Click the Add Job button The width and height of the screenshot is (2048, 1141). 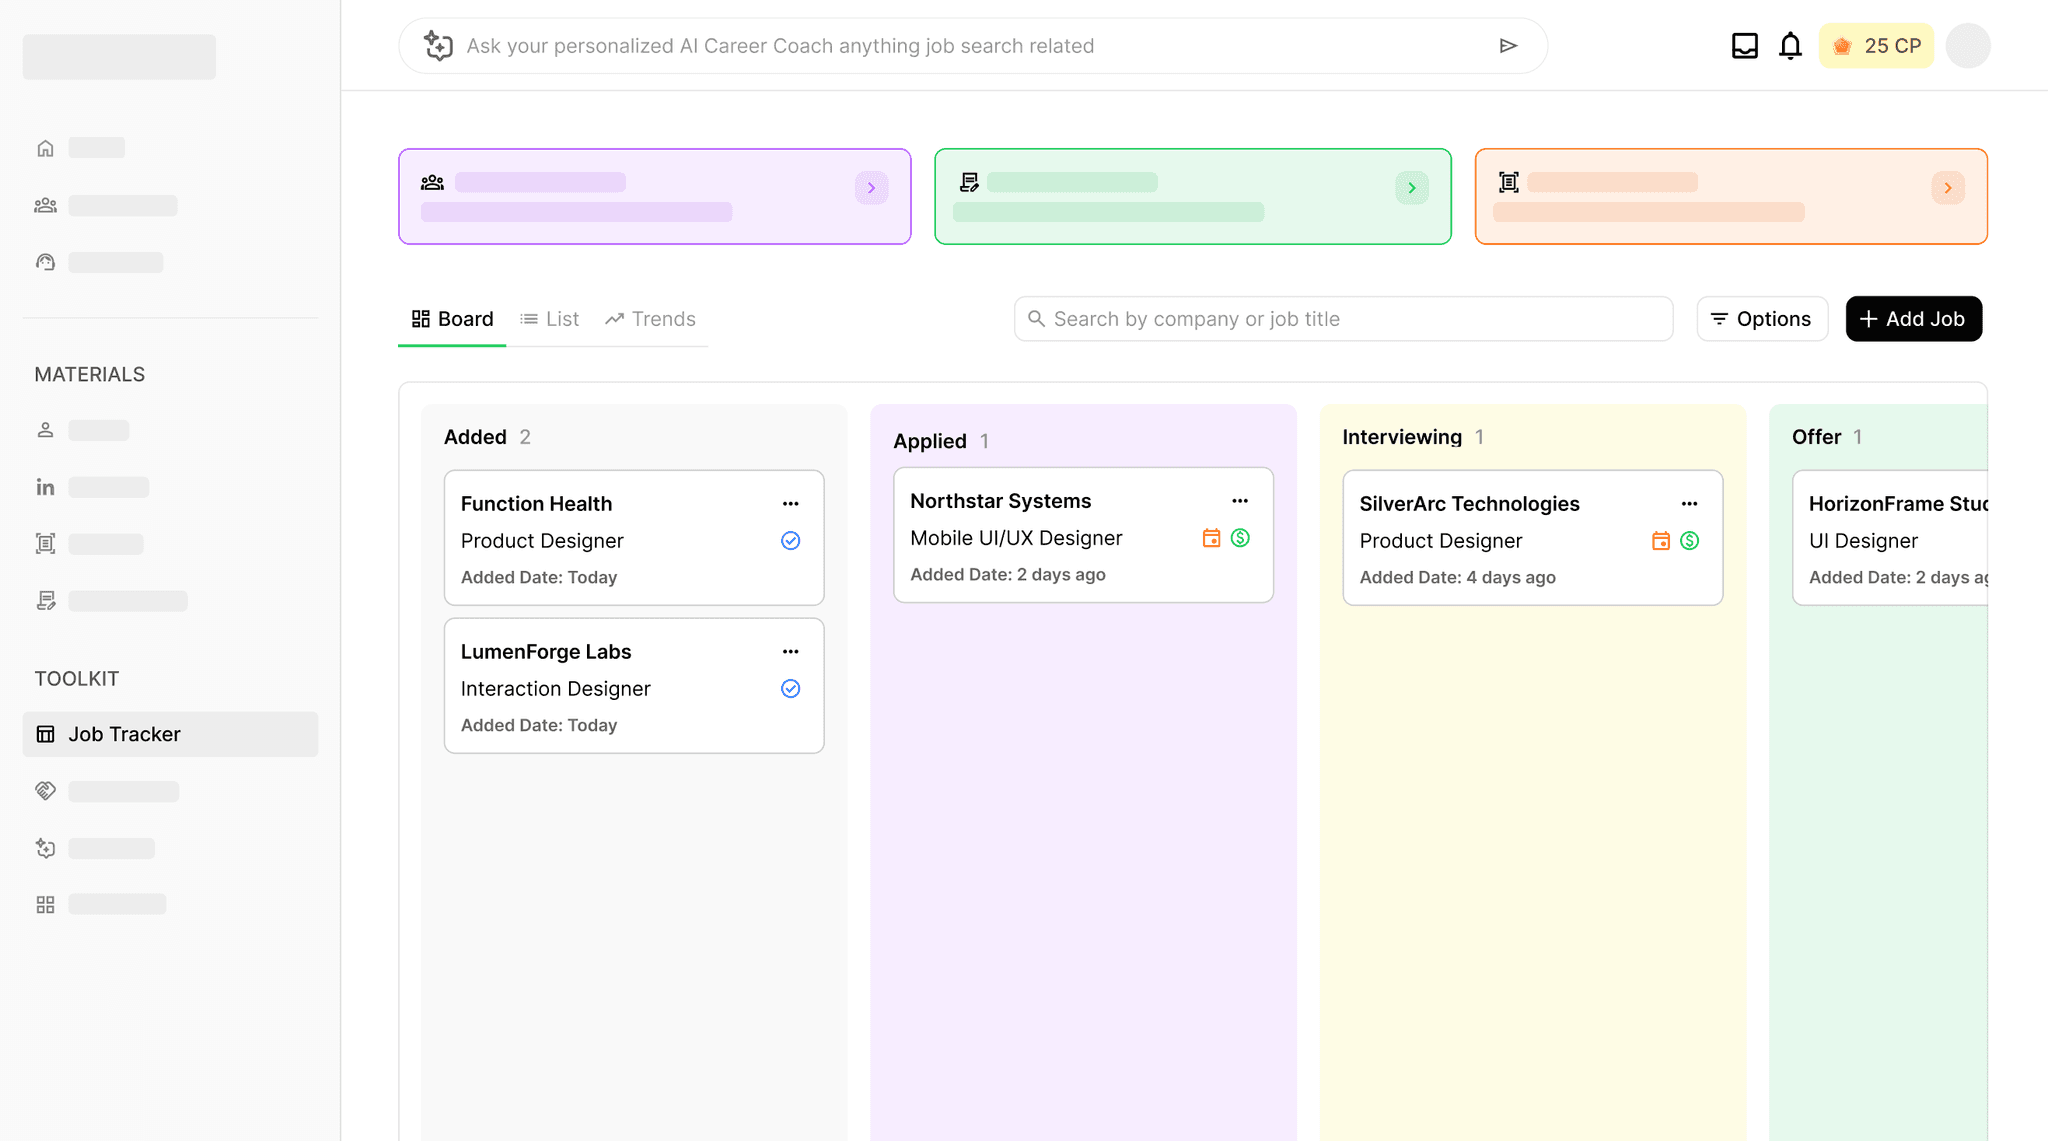(1913, 319)
